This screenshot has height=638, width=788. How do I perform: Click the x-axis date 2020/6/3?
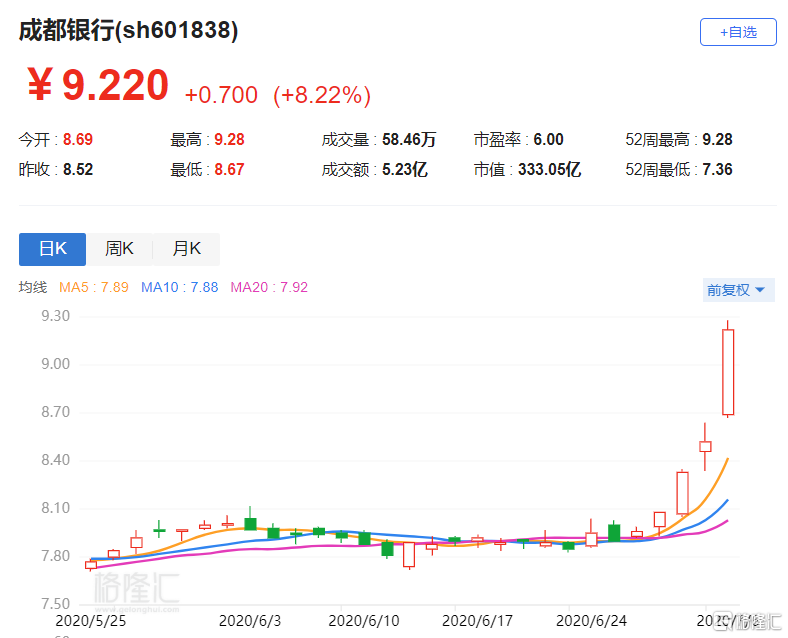tap(250, 621)
